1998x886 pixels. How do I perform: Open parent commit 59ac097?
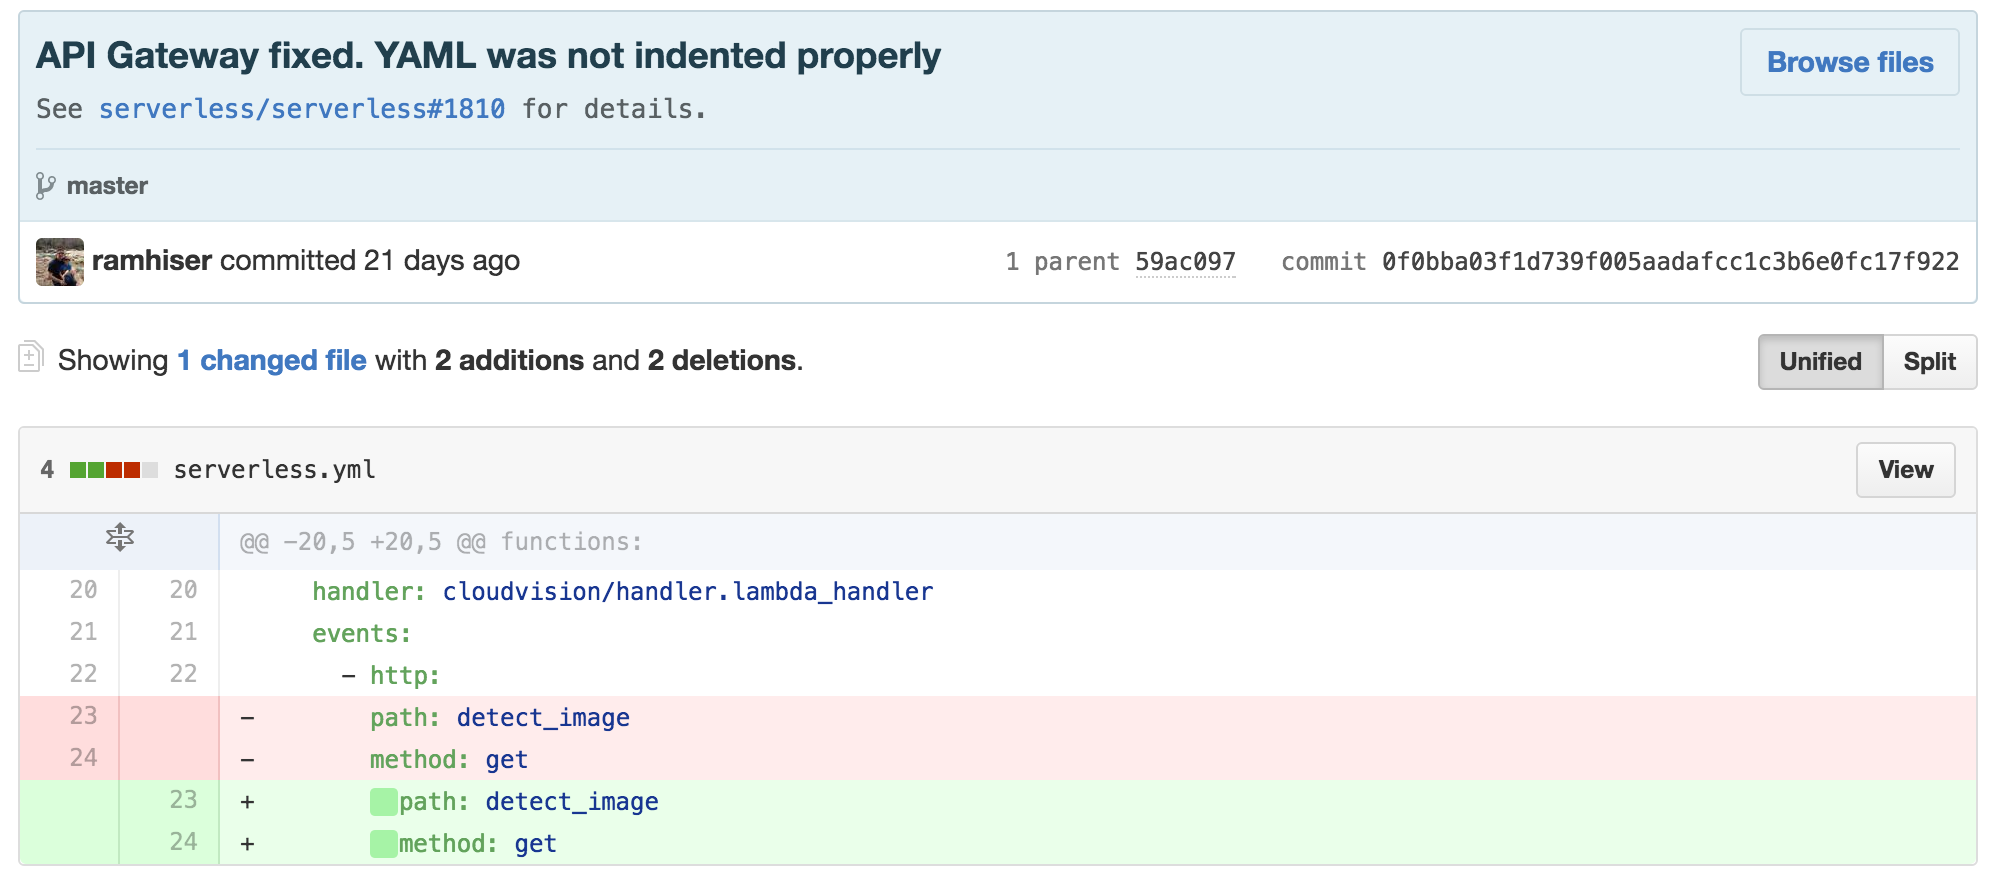click(1185, 262)
